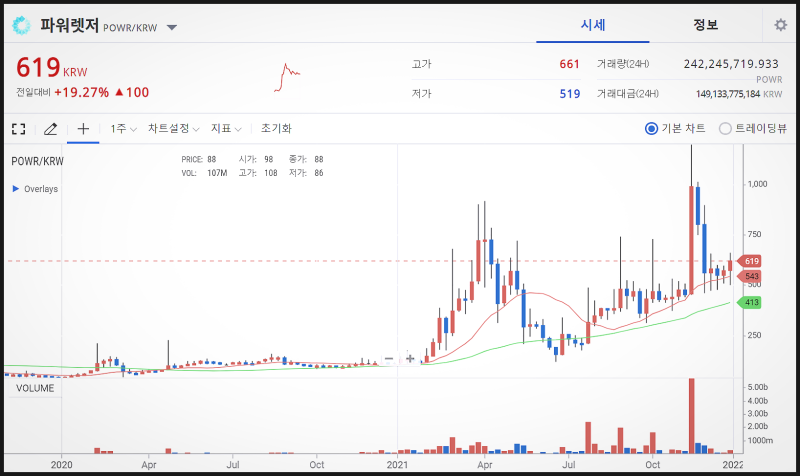
Task: Click the 파워렛저 coin name
Action: 70,25
